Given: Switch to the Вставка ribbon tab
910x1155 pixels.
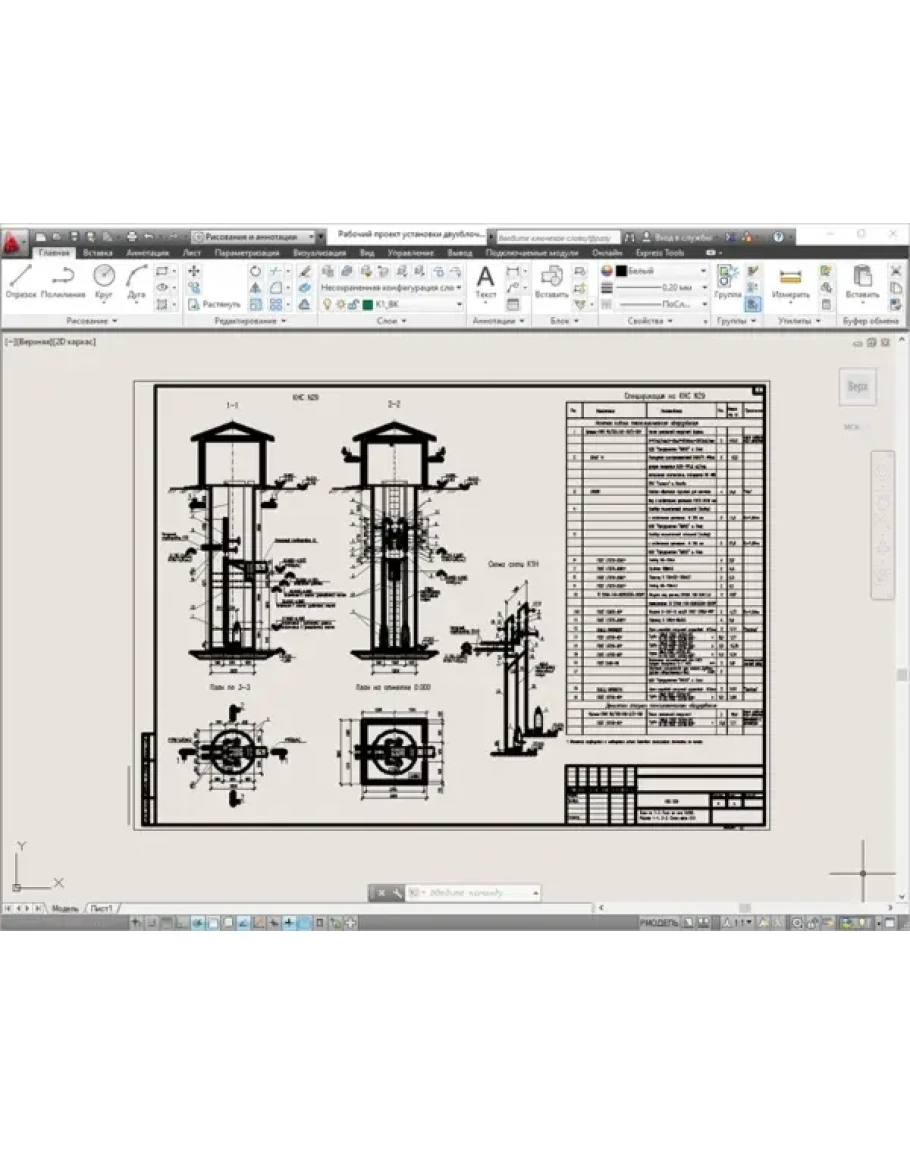Looking at the screenshot, I should pos(98,254).
